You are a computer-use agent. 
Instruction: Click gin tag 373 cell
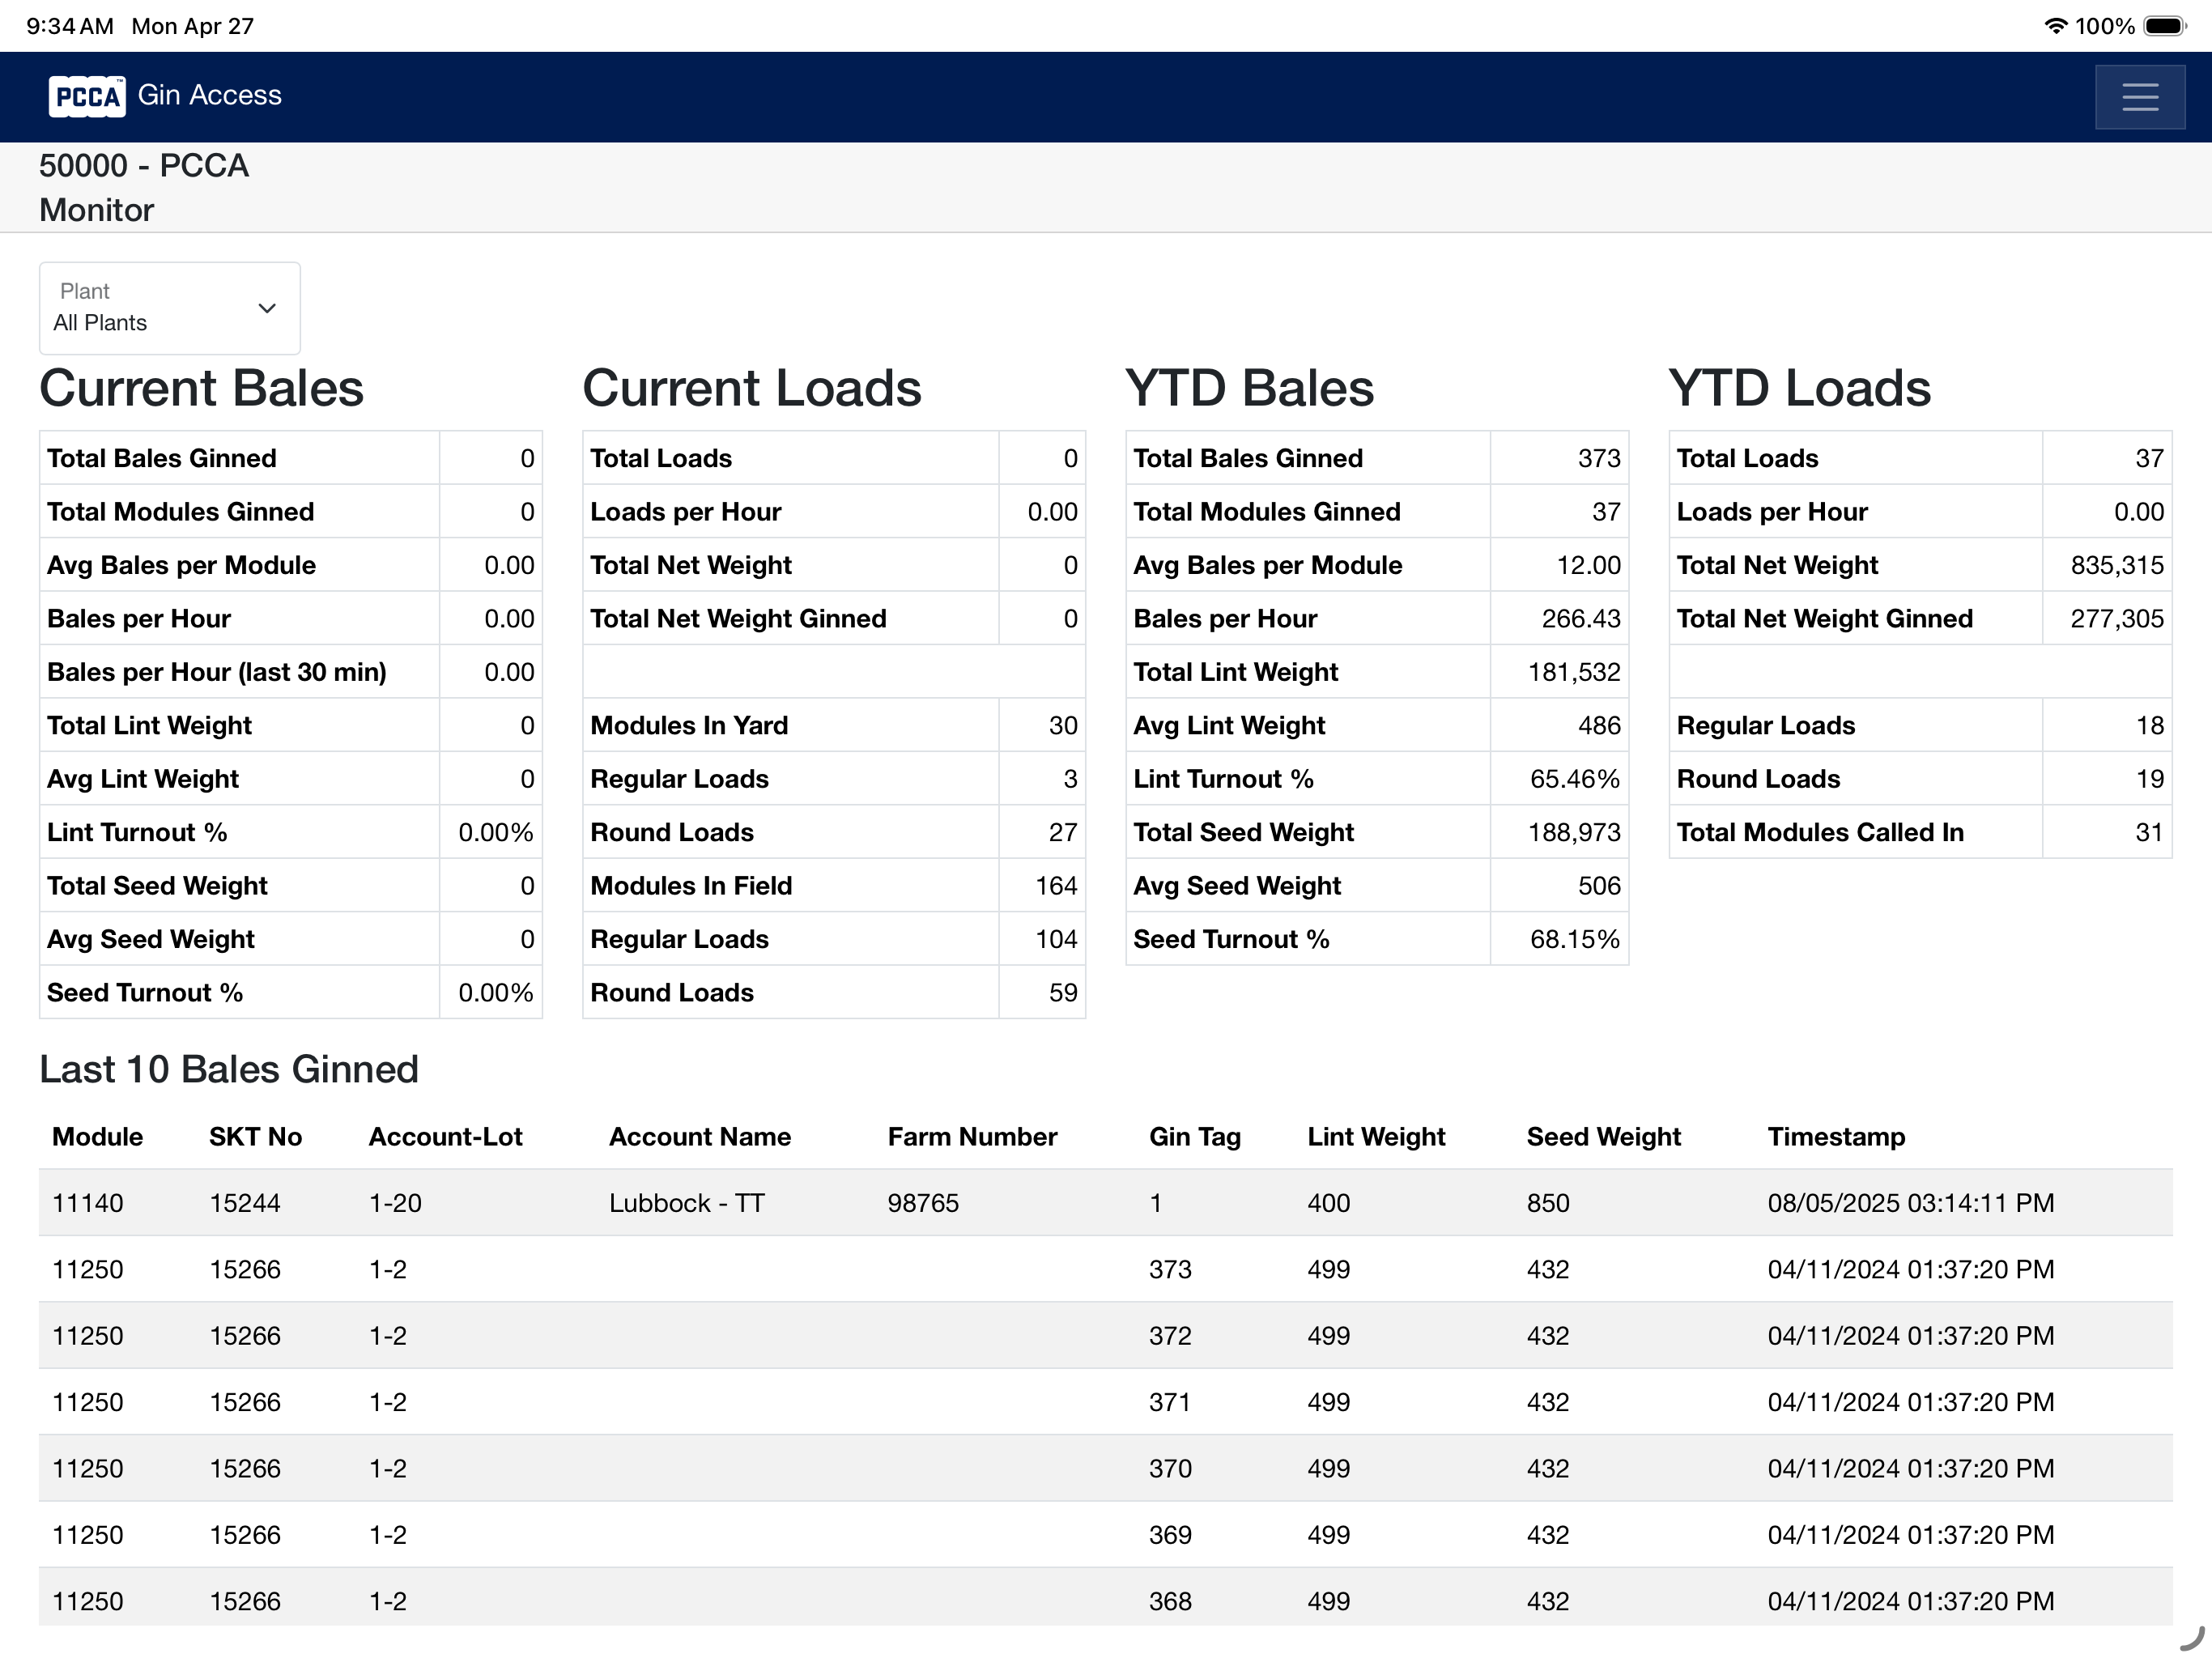[1170, 1270]
